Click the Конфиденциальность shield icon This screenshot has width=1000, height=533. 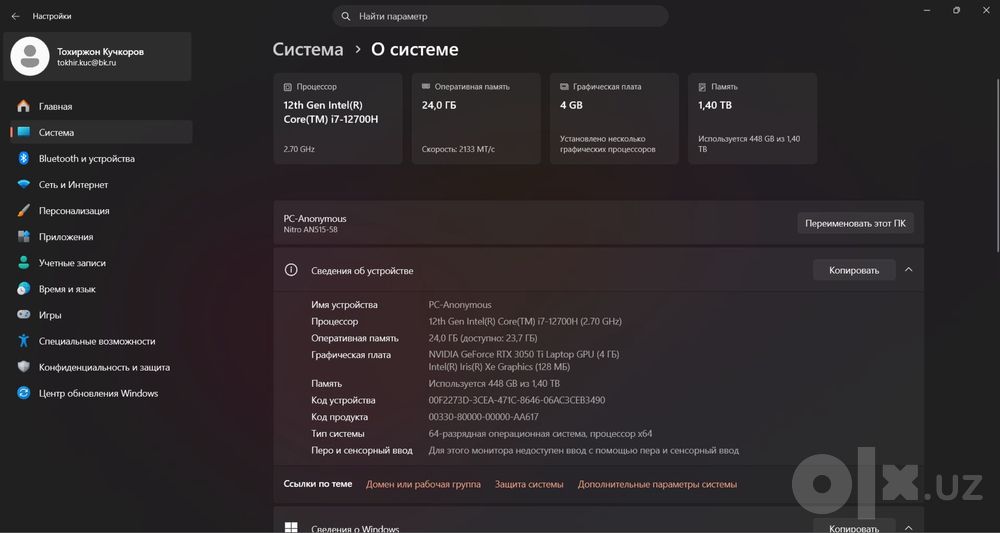(x=24, y=367)
